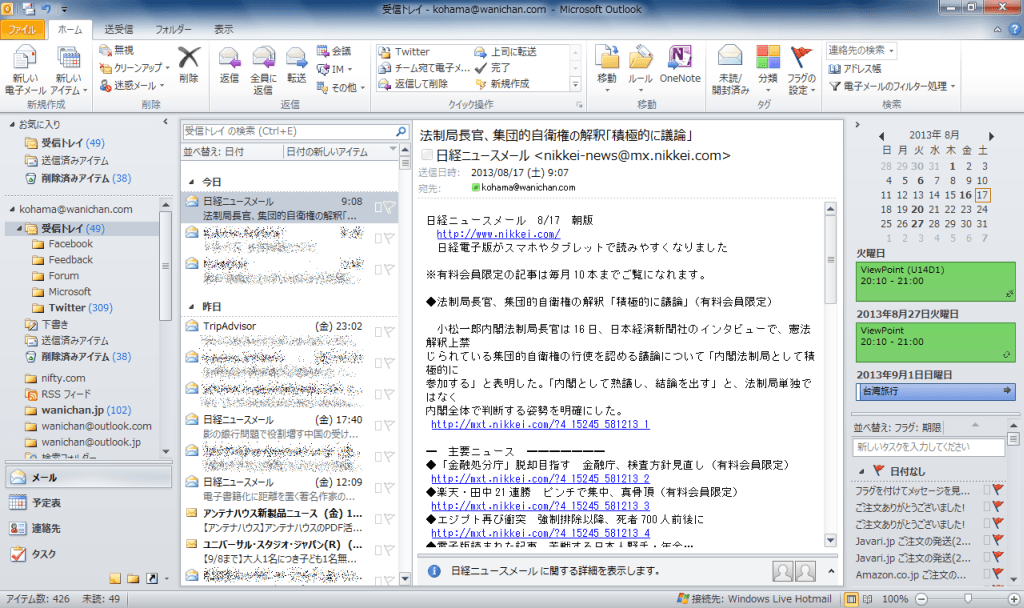Open the ファイル tab
This screenshot has width=1024, height=608.
click(x=22, y=29)
